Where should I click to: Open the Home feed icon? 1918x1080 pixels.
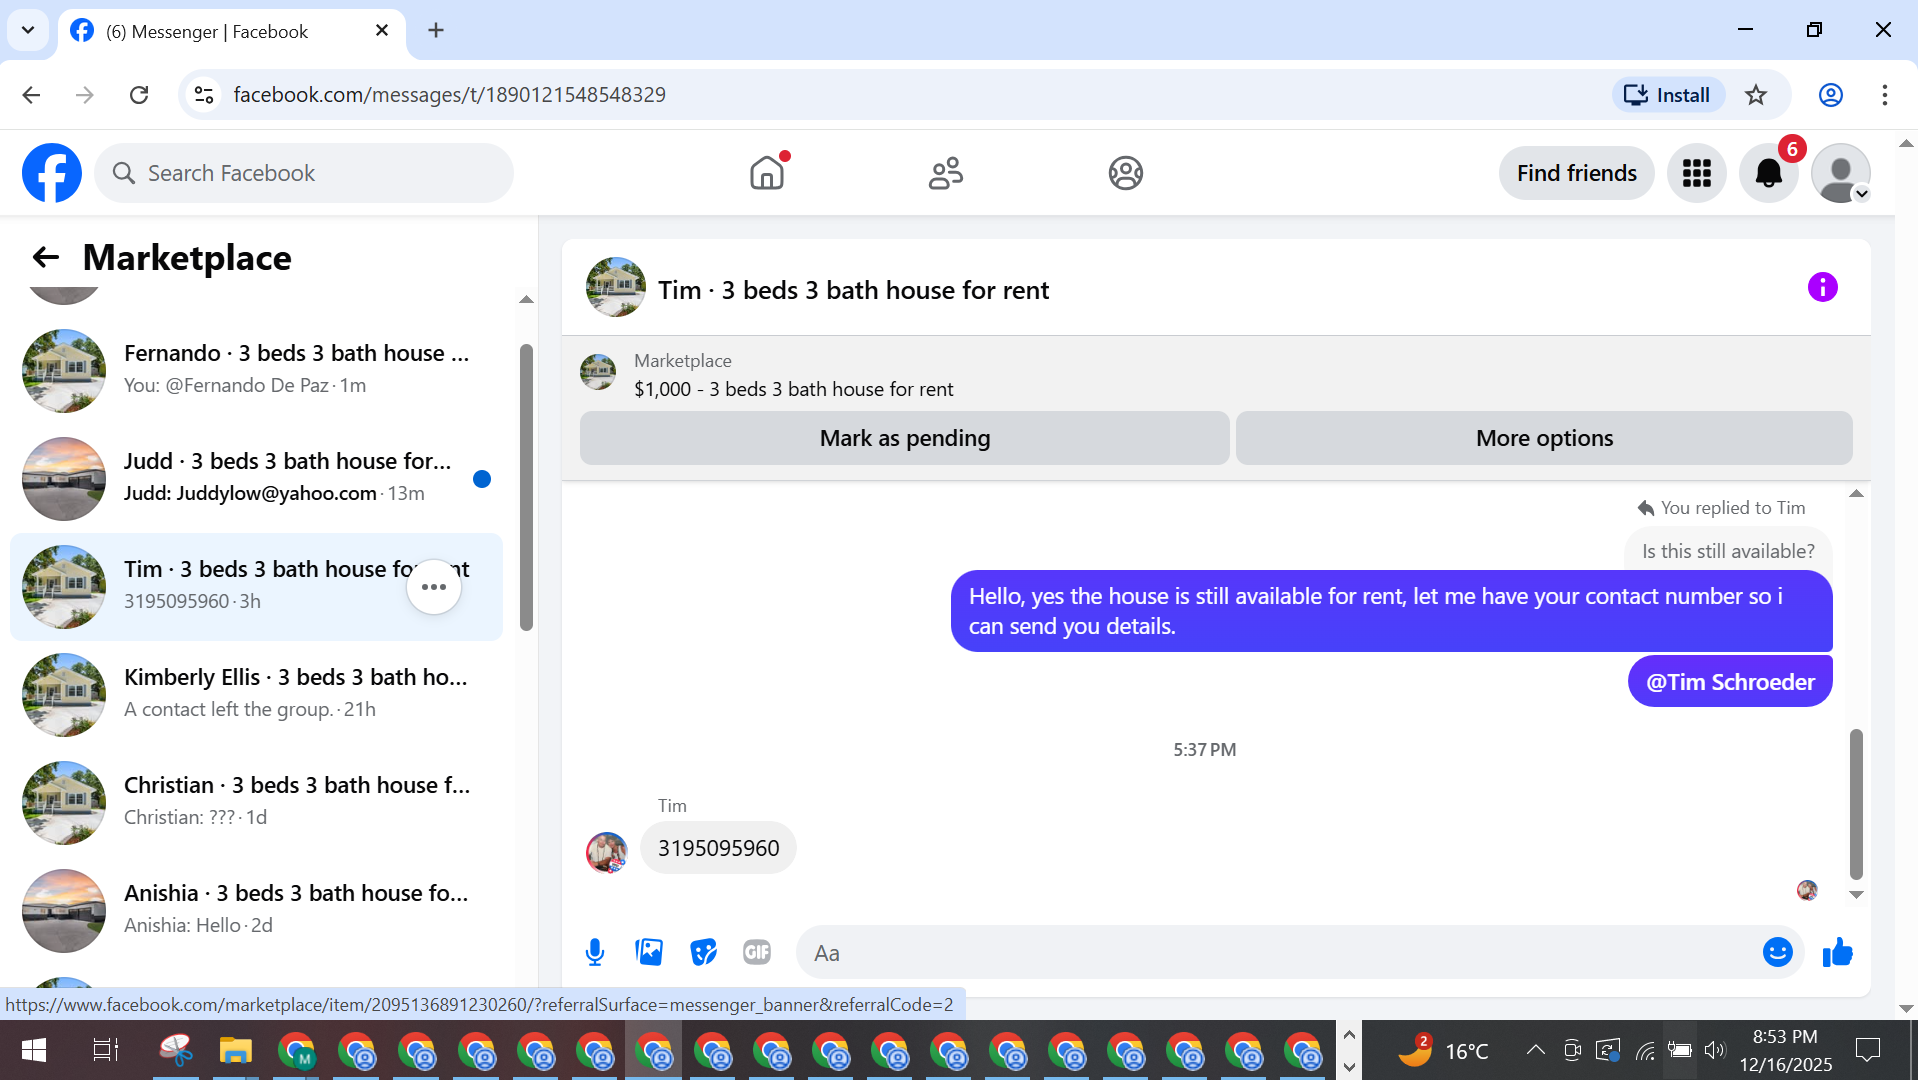767,173
